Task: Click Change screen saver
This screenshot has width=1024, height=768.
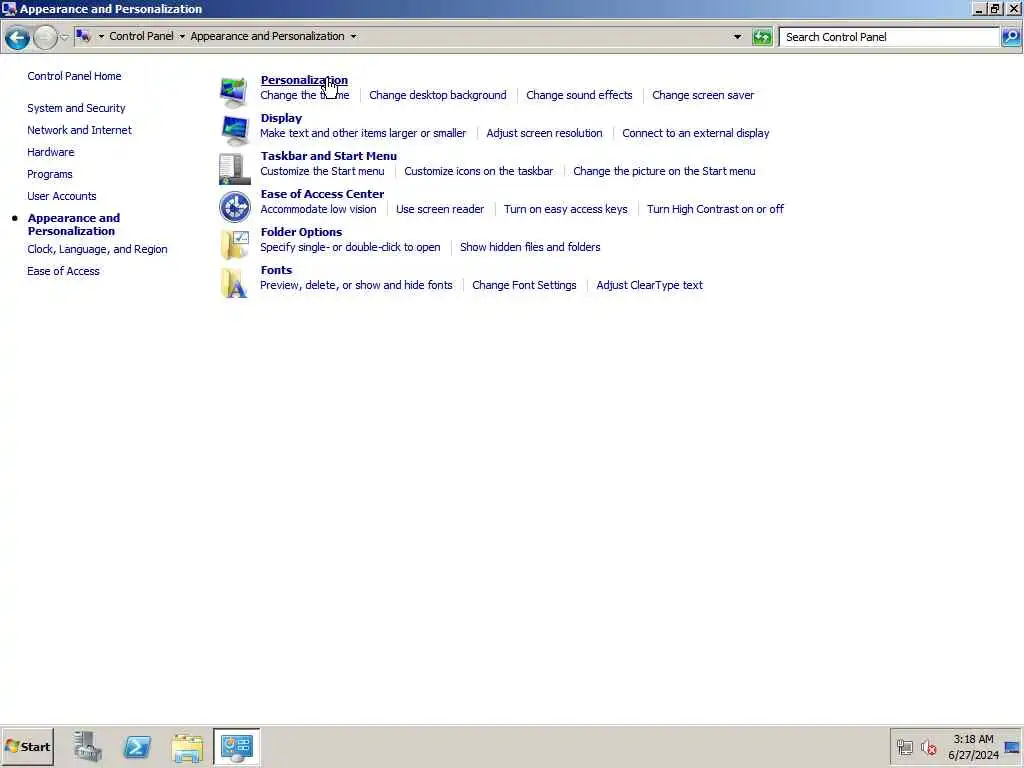Action: point(703,95)
